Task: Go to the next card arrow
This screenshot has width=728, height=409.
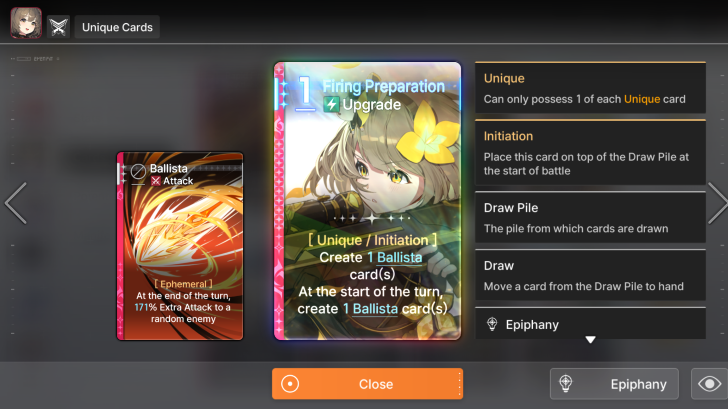Action: (717, 203)
